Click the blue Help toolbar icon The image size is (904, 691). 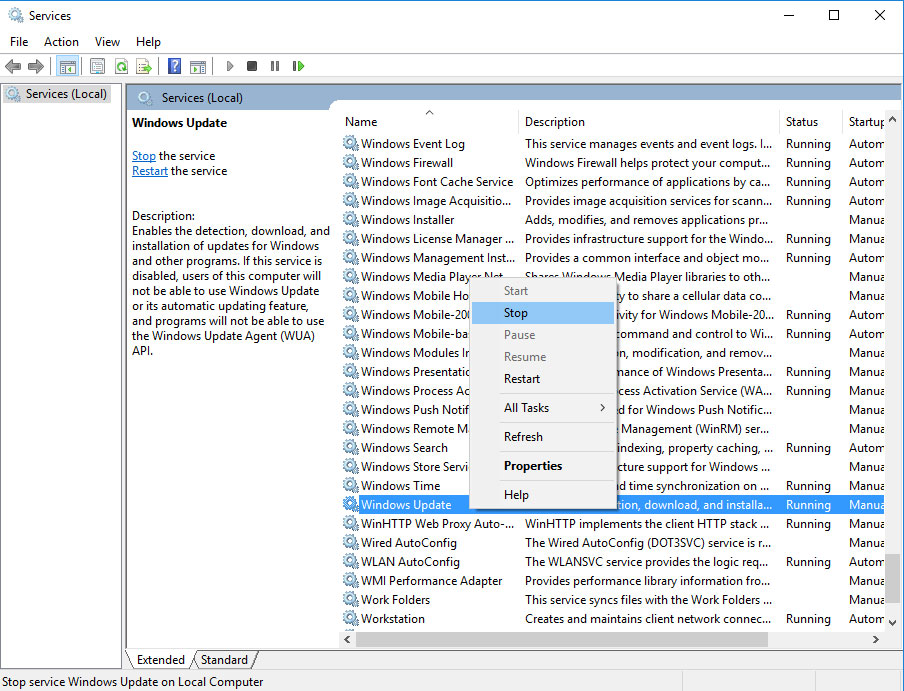[x=174, y=66]
